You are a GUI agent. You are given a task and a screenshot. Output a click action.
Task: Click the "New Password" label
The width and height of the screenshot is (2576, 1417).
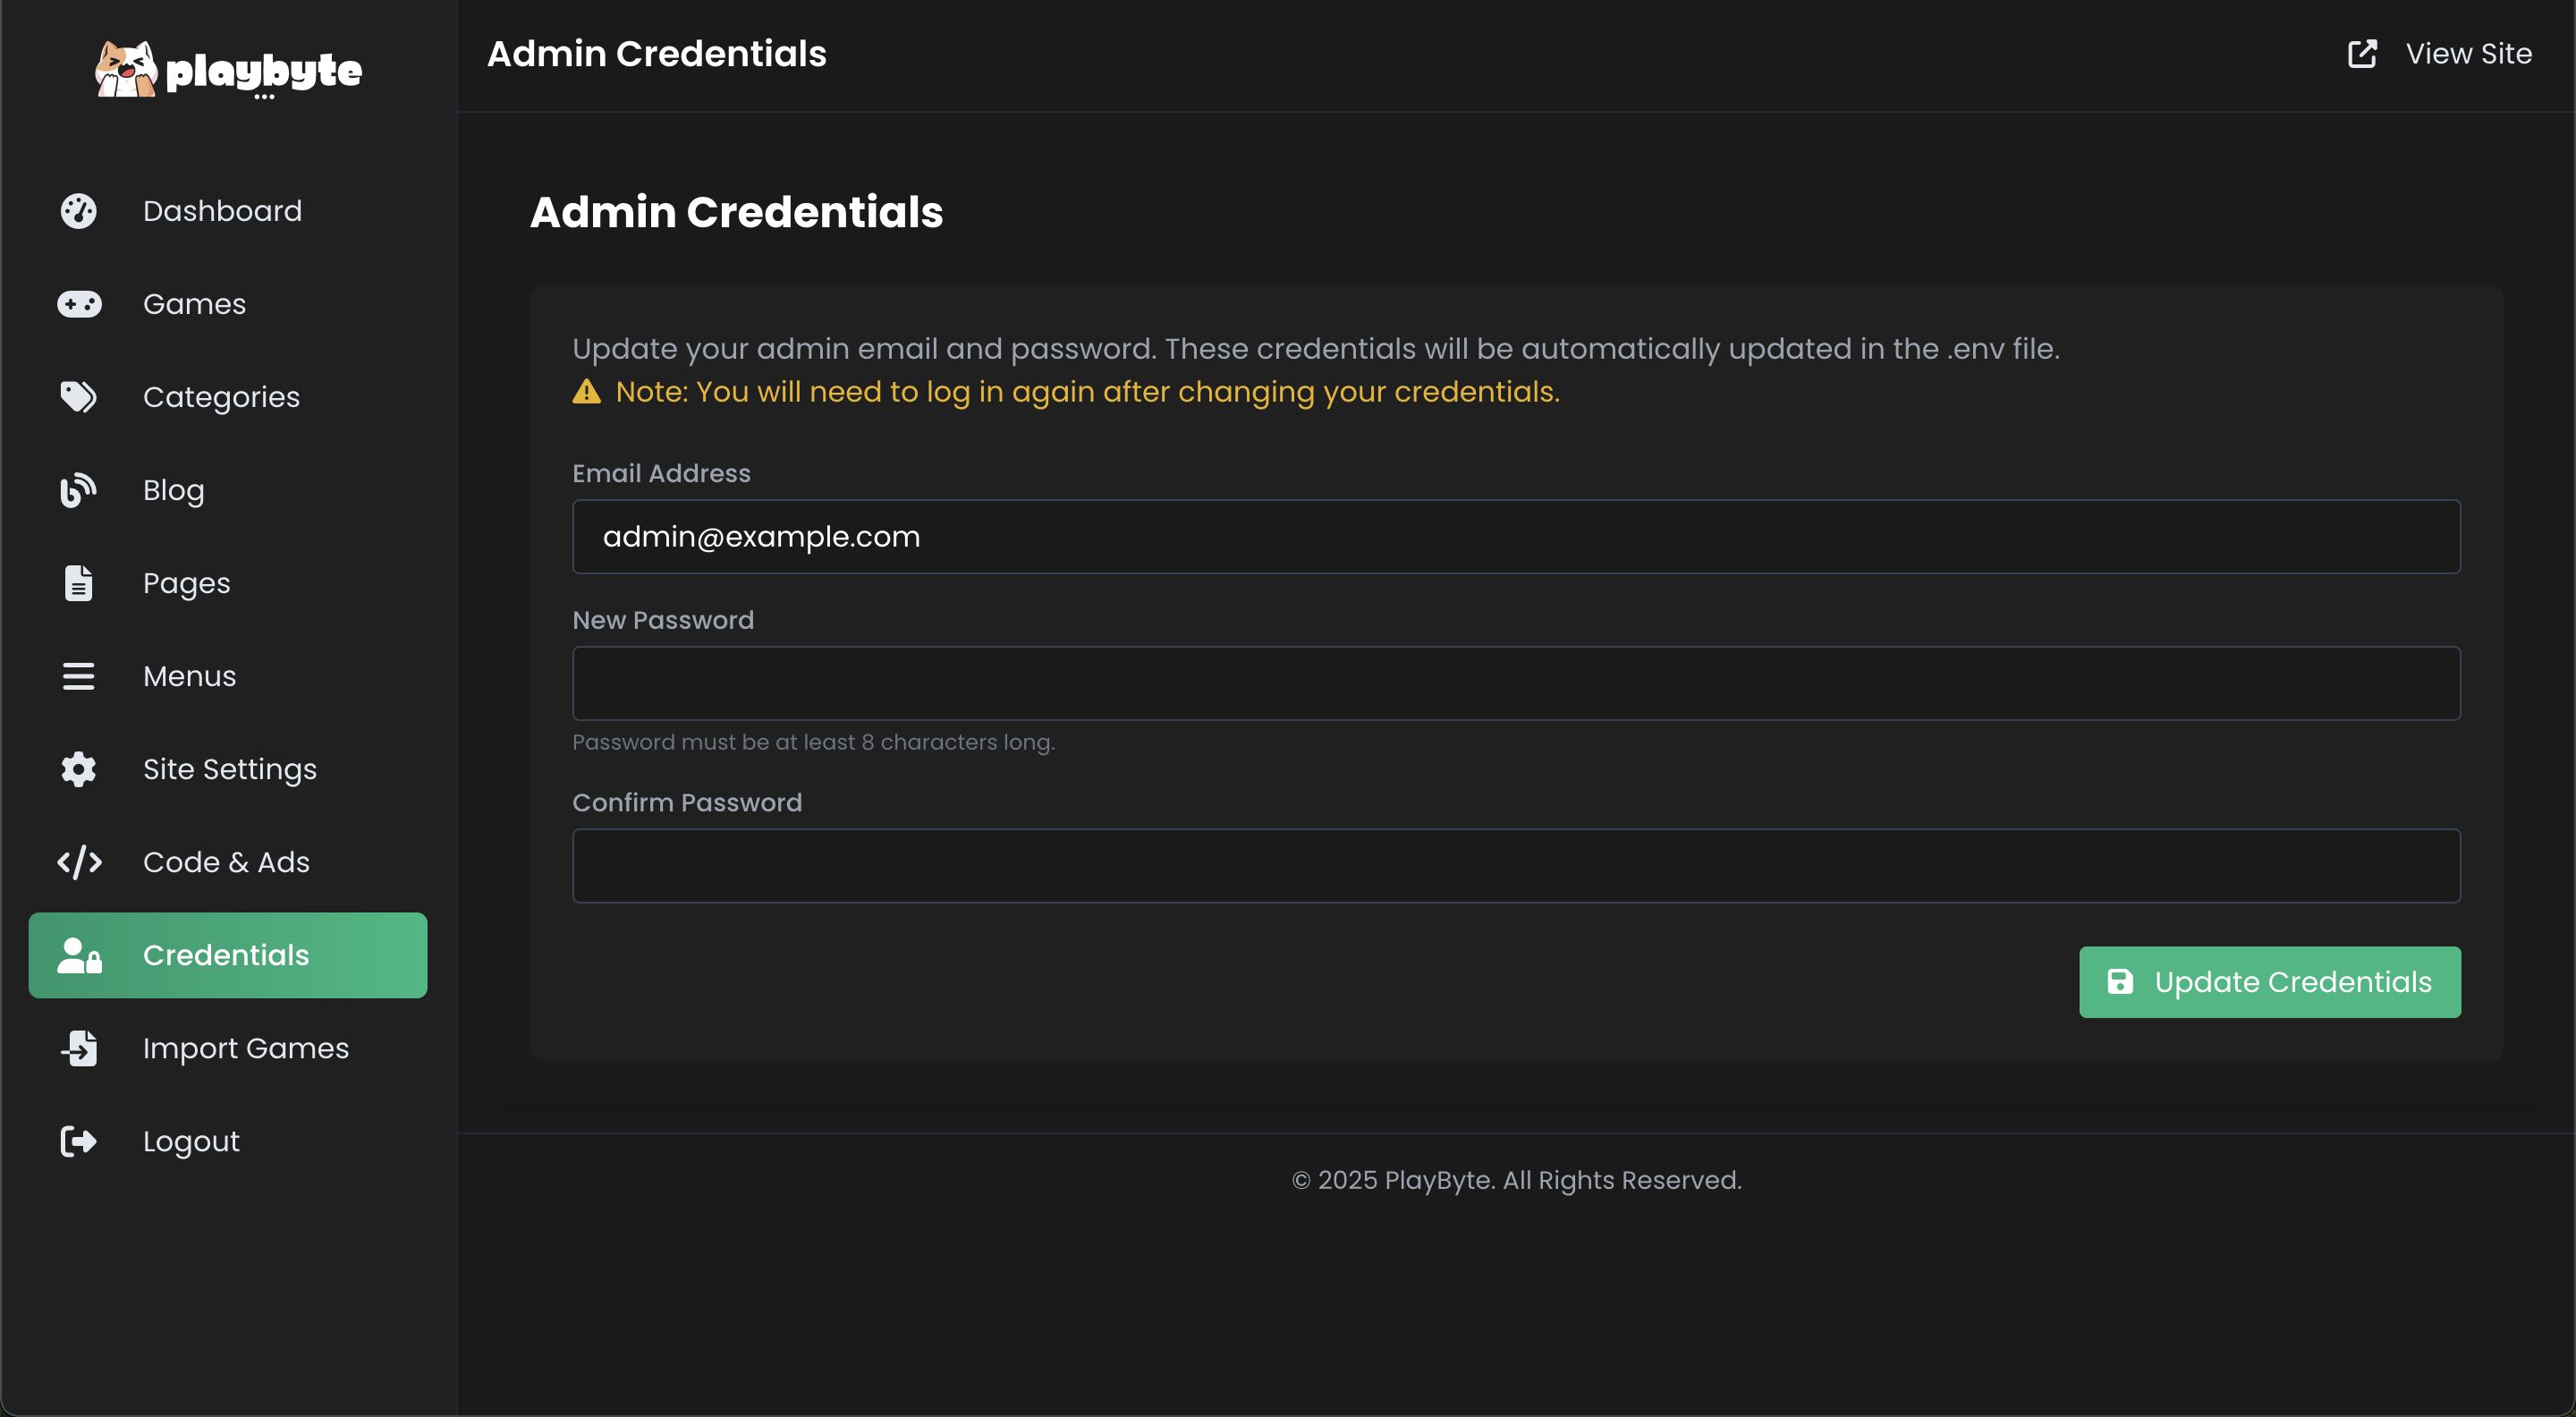[x=663, y=620]
